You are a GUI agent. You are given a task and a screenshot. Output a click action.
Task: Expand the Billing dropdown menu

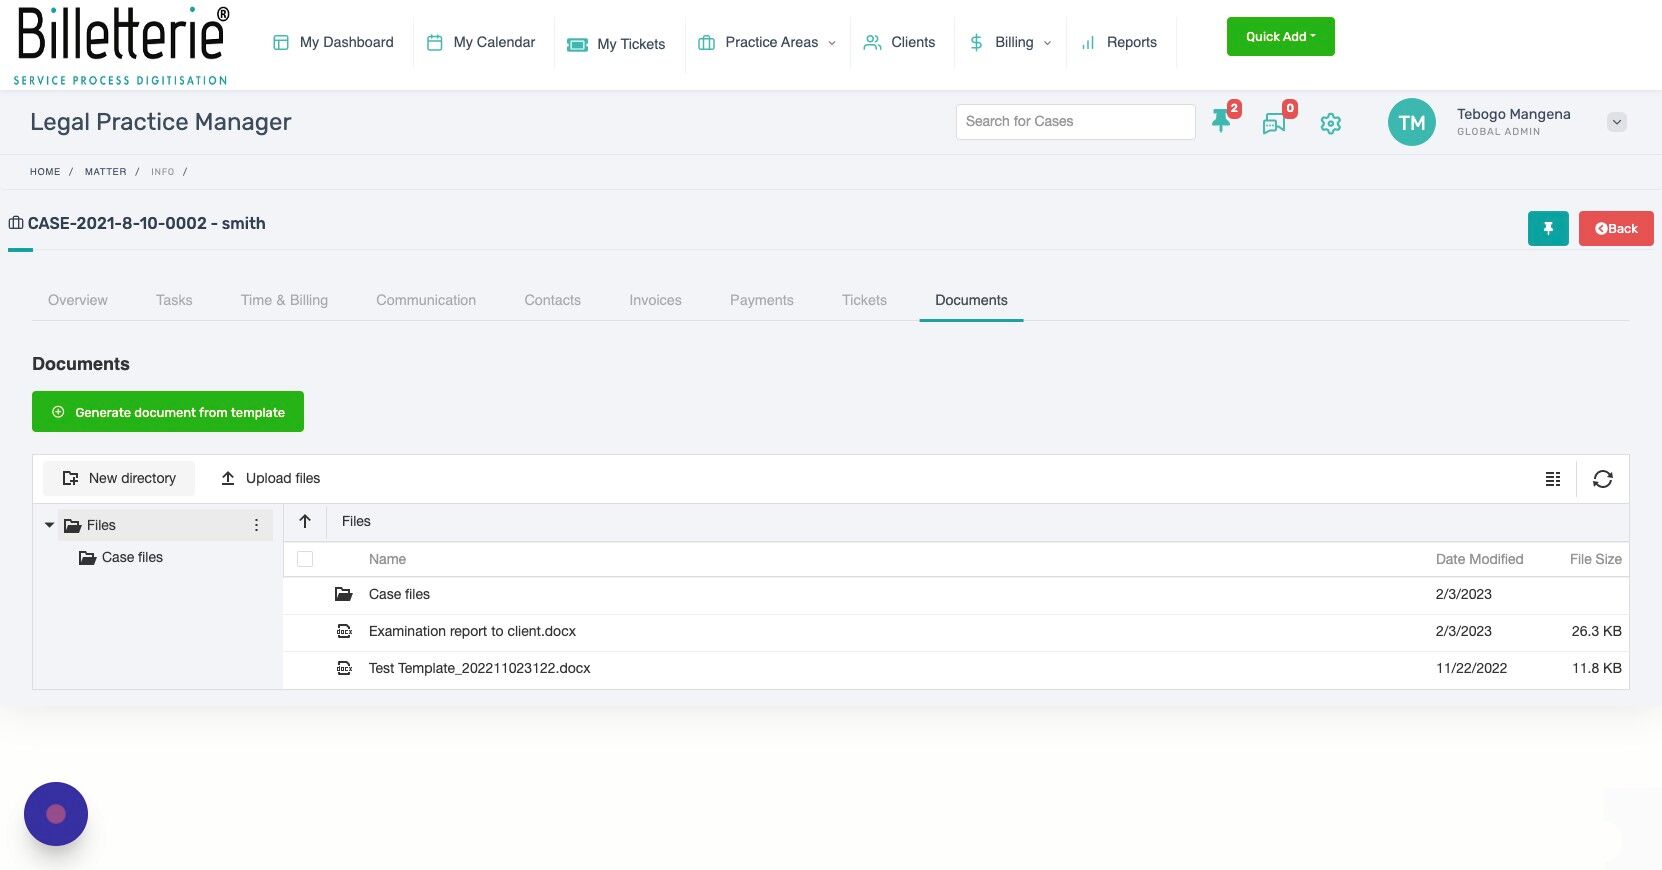tap(1010, 42)
